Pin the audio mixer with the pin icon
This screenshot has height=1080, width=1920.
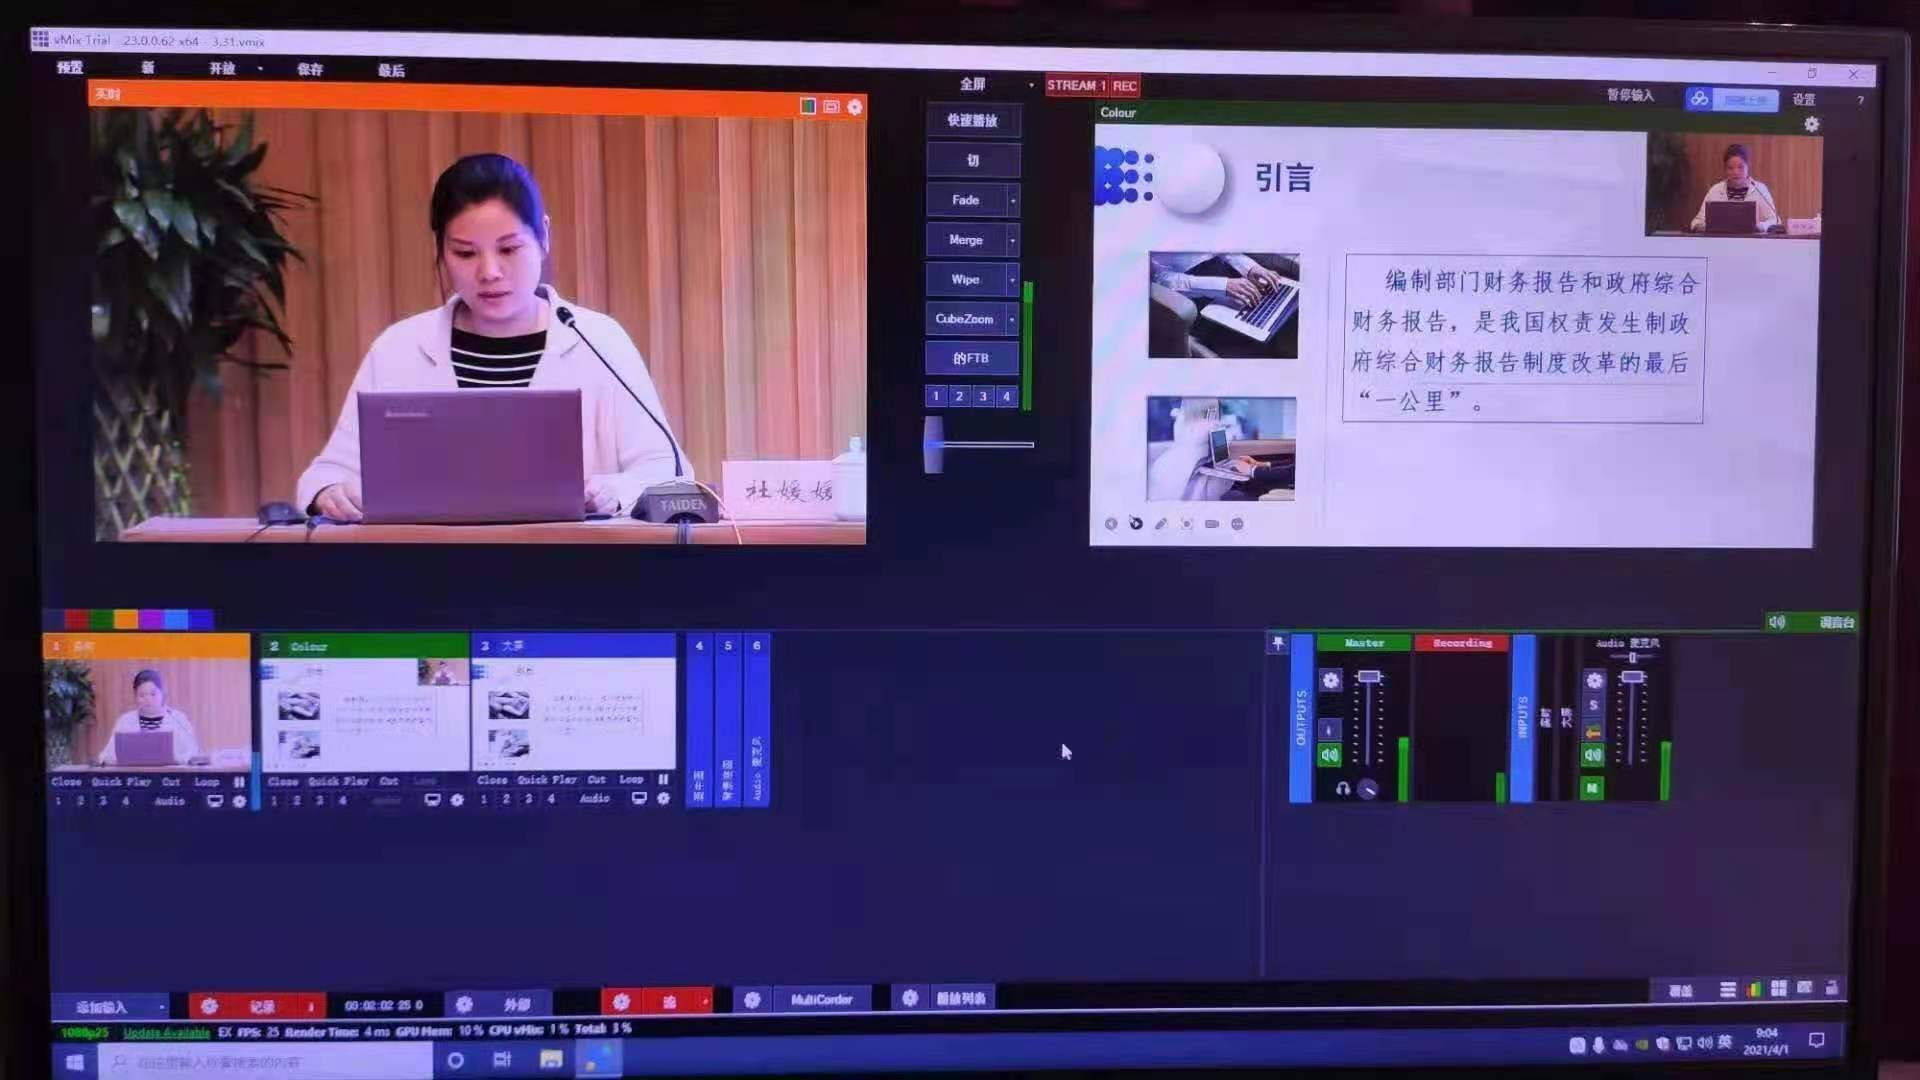point(1277,643)
